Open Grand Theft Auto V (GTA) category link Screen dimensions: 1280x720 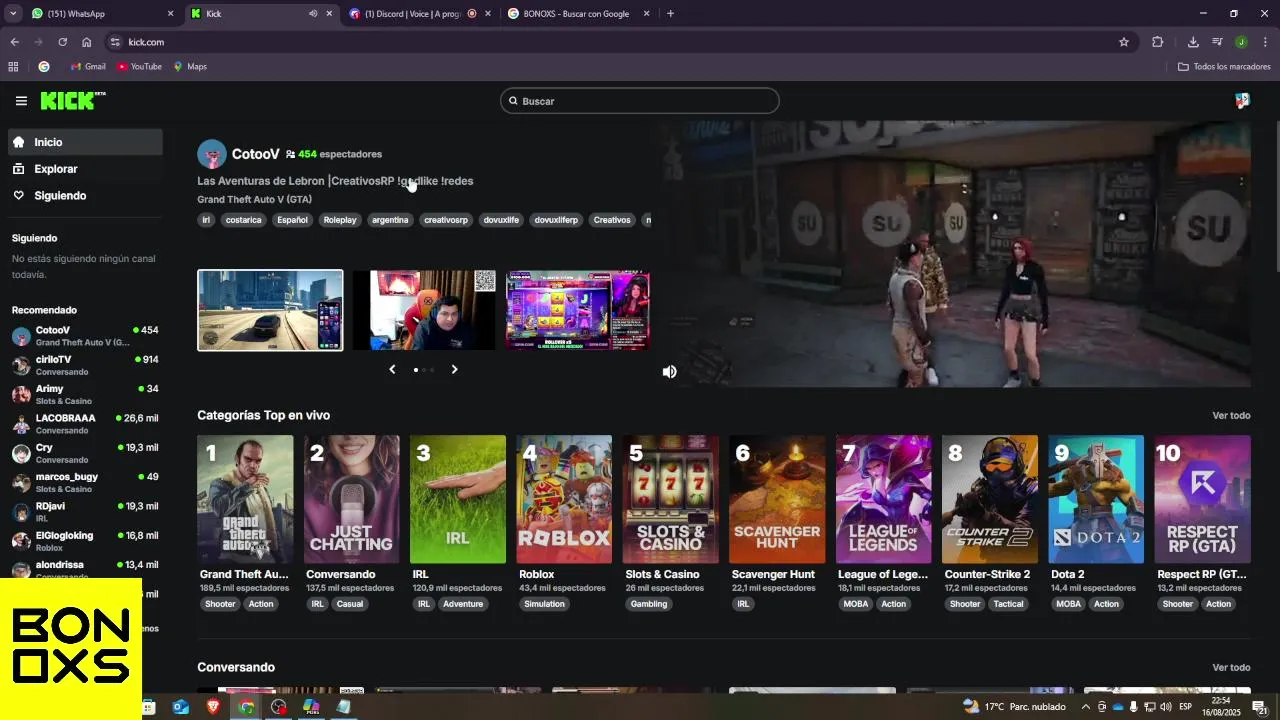tap(255, 200)
